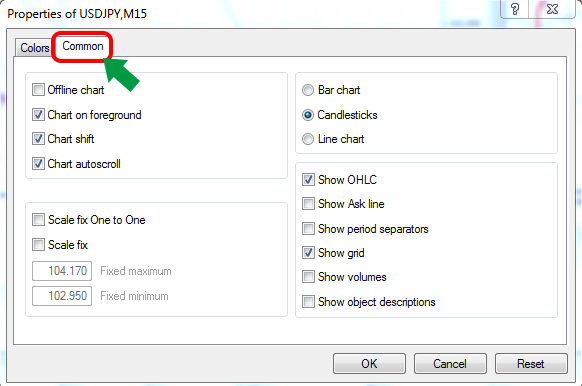
Task: Click the help question mark icon
Action: pos(515,9)
